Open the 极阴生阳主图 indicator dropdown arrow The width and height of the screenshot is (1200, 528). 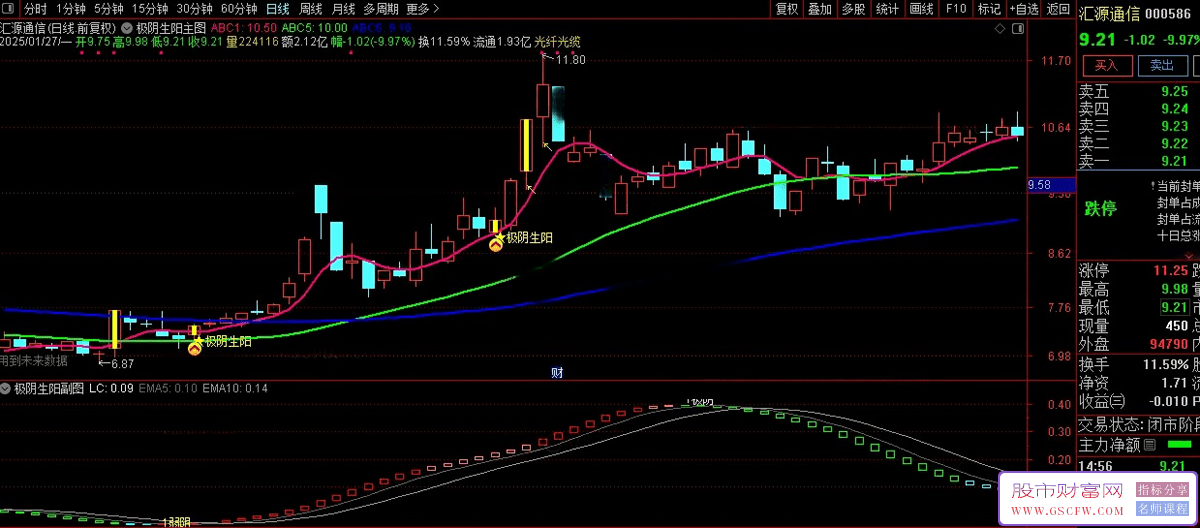[127, 26]
